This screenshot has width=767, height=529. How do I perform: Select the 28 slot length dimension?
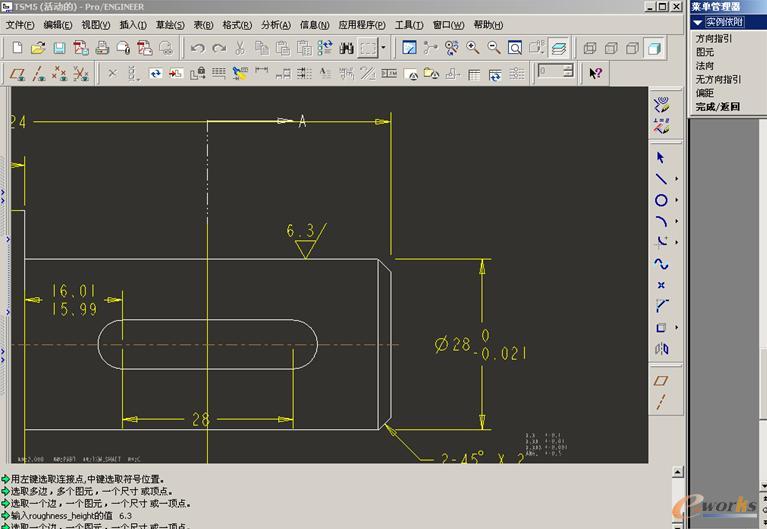tap(201, 419)
